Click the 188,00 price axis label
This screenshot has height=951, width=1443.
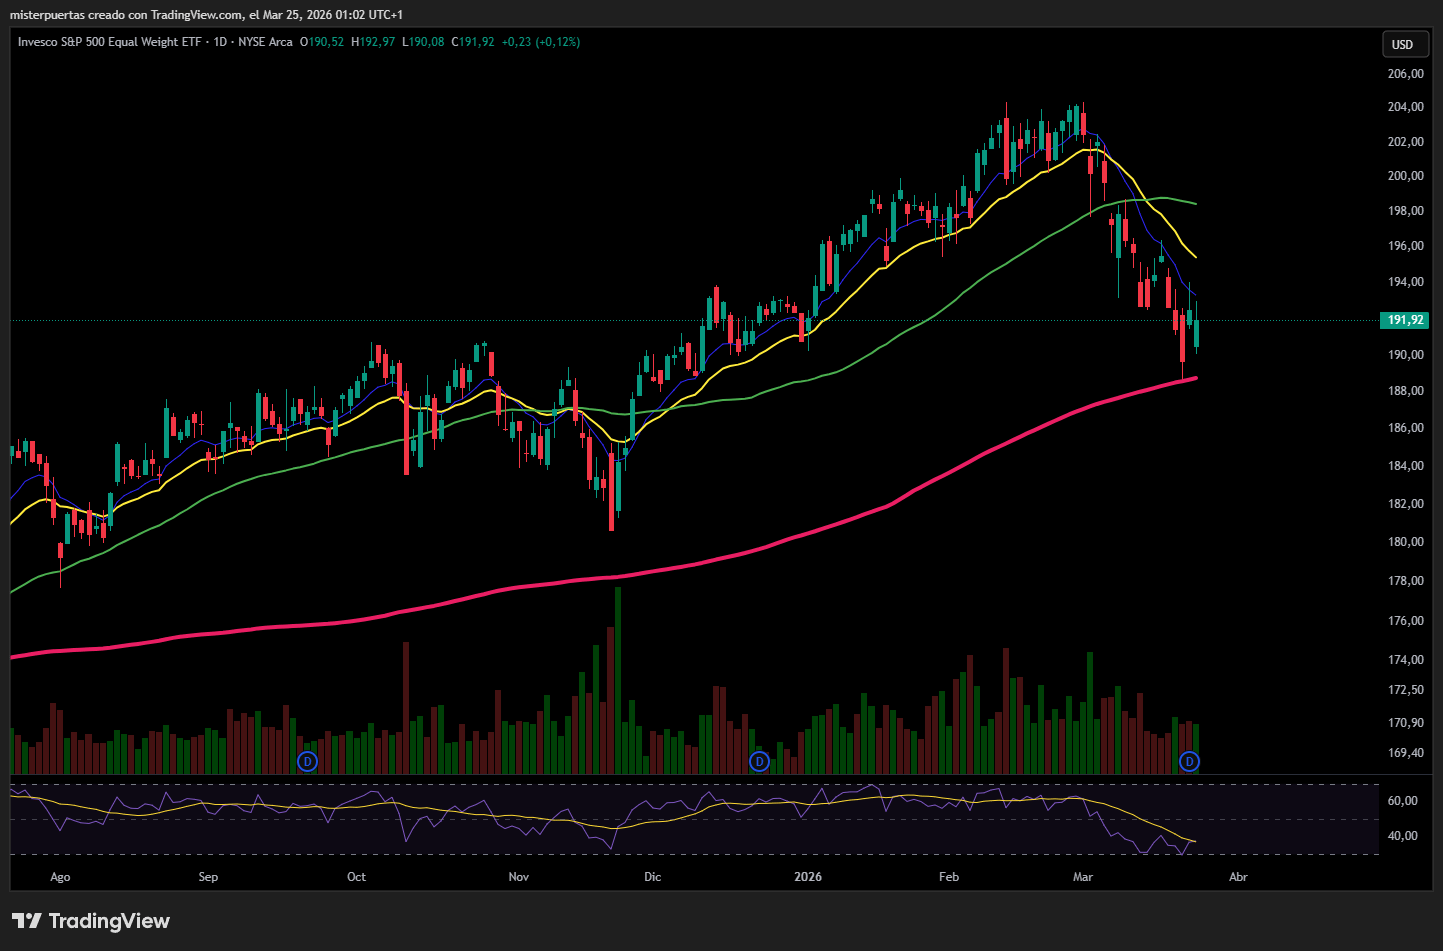1406,391
